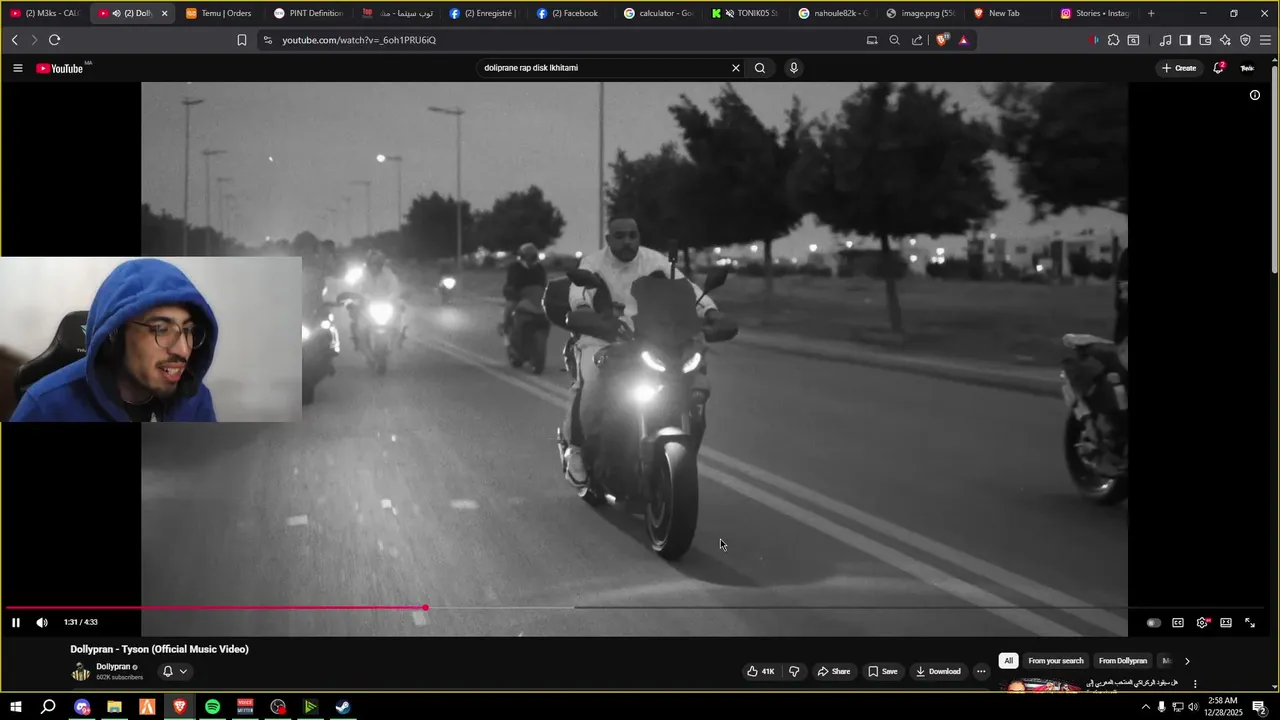Go to YouTube home via logo
Viewport: 1280px width, 720px height.
click(x=61, y=68)
